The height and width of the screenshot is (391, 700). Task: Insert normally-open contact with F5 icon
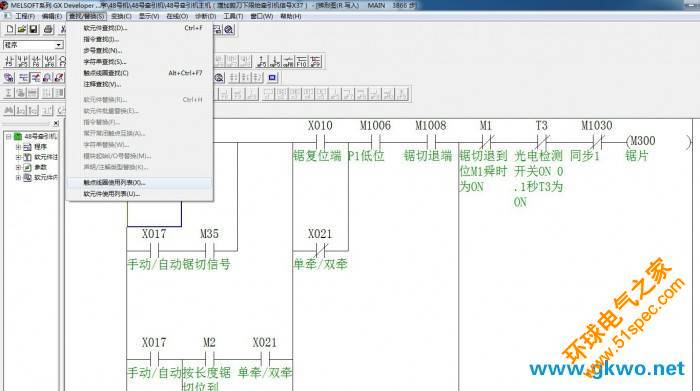point(9,61)
